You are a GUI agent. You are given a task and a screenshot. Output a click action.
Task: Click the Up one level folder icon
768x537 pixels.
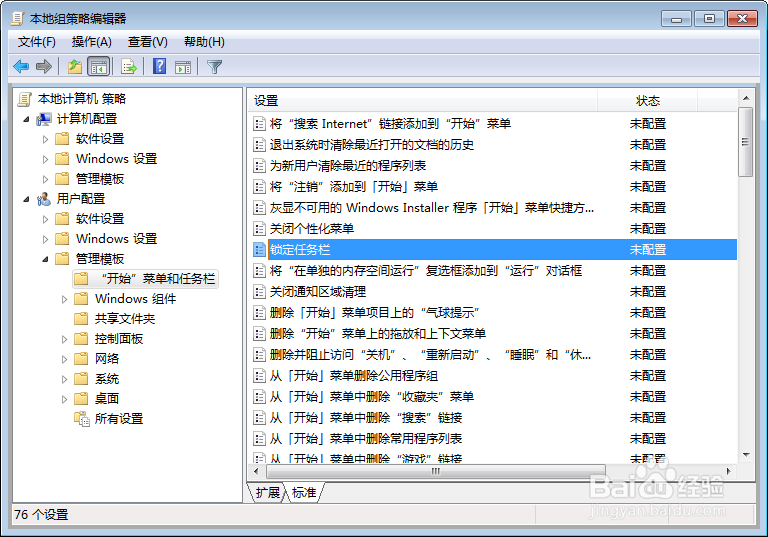tap(74, 66)
